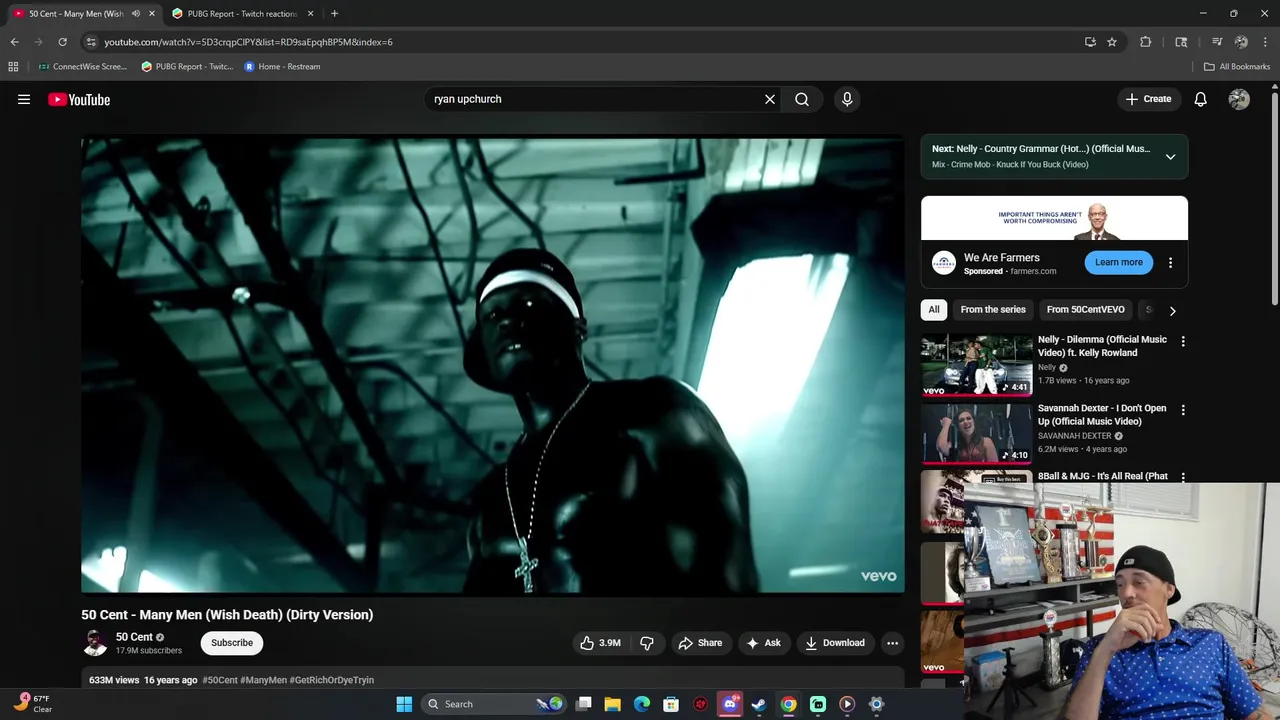Open the YouTube guide hamburger menu
Screen dimensions: 1280x720
(x=24, y=99)
